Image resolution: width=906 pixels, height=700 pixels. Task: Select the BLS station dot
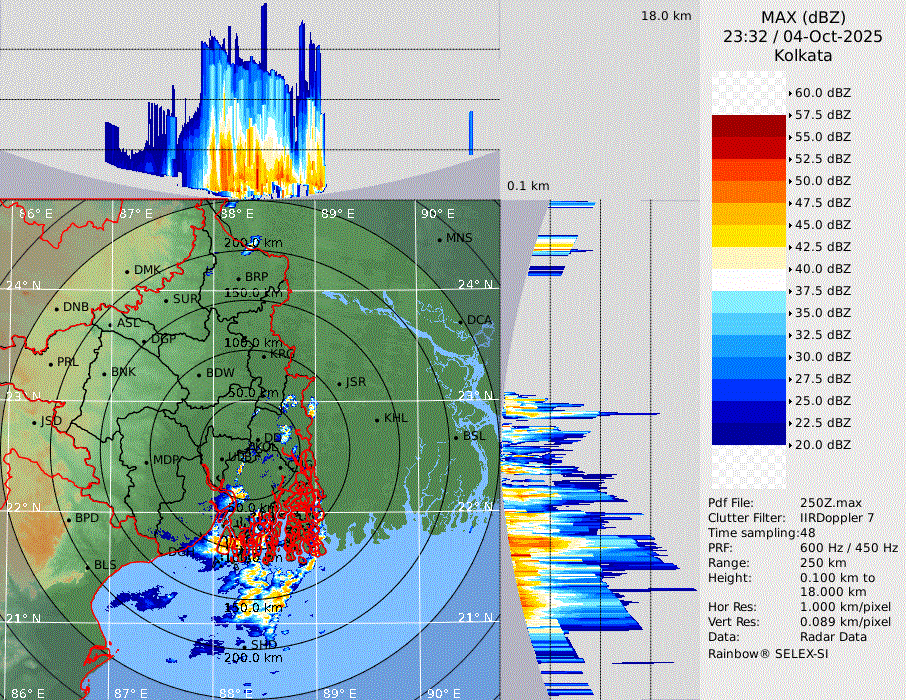[87, 566]
